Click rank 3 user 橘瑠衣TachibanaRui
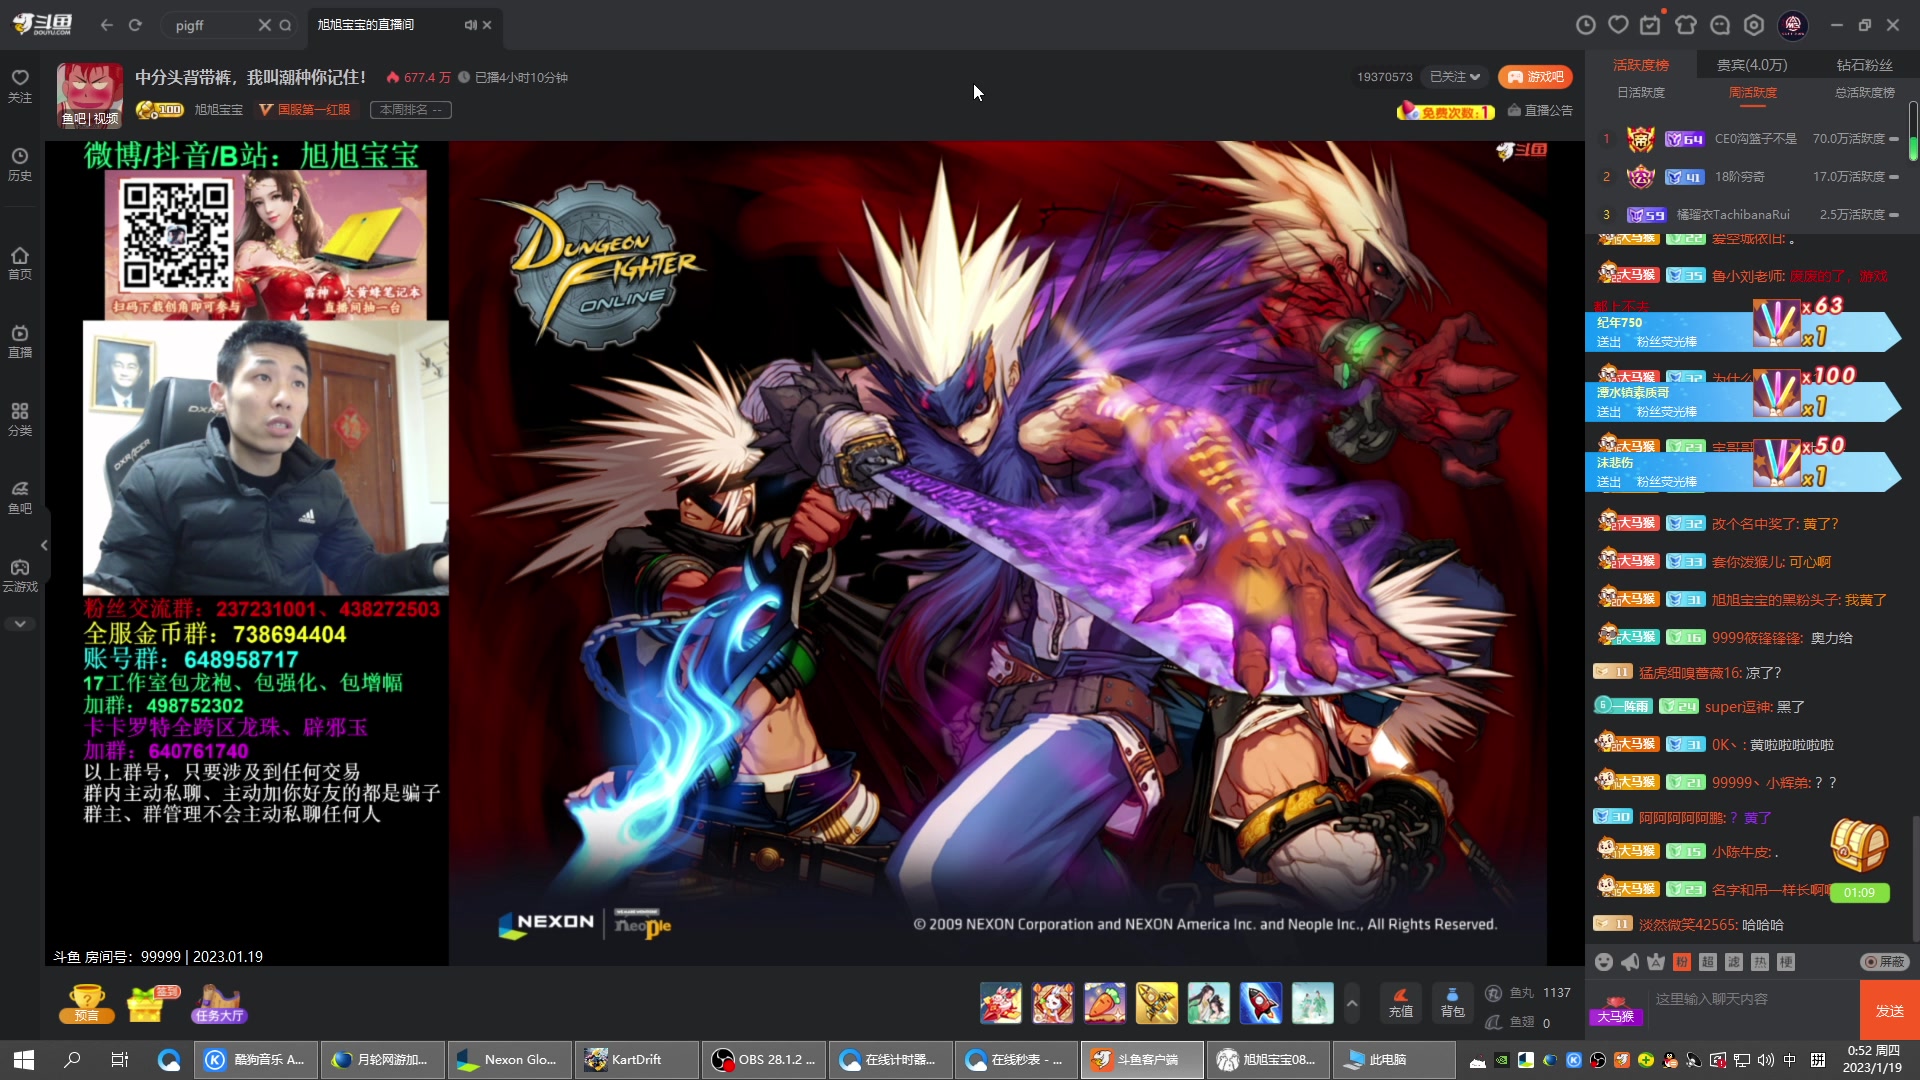Viewport: 1920px width, 1080px height. [x=1733, y=215]
